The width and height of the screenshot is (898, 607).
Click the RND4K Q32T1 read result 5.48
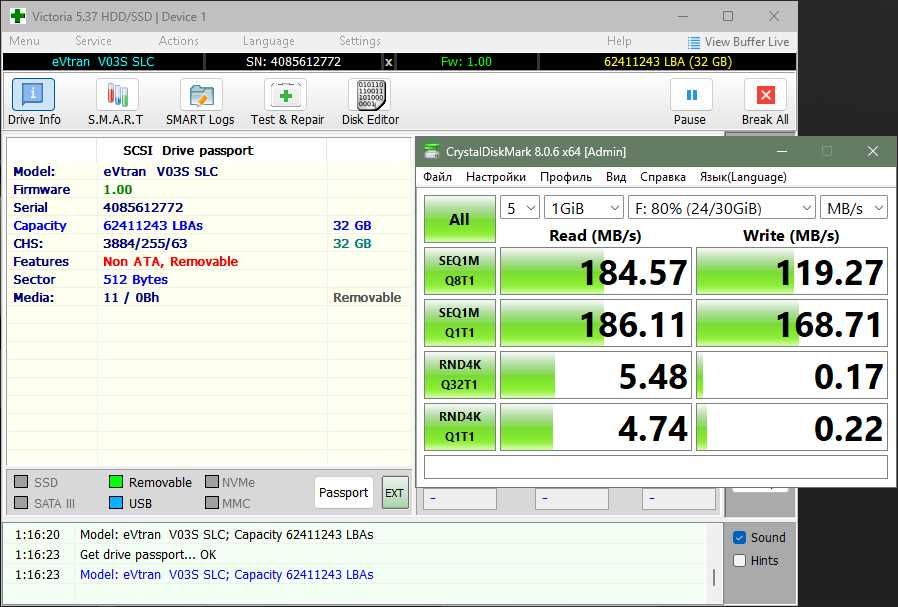tap(596, 375)
